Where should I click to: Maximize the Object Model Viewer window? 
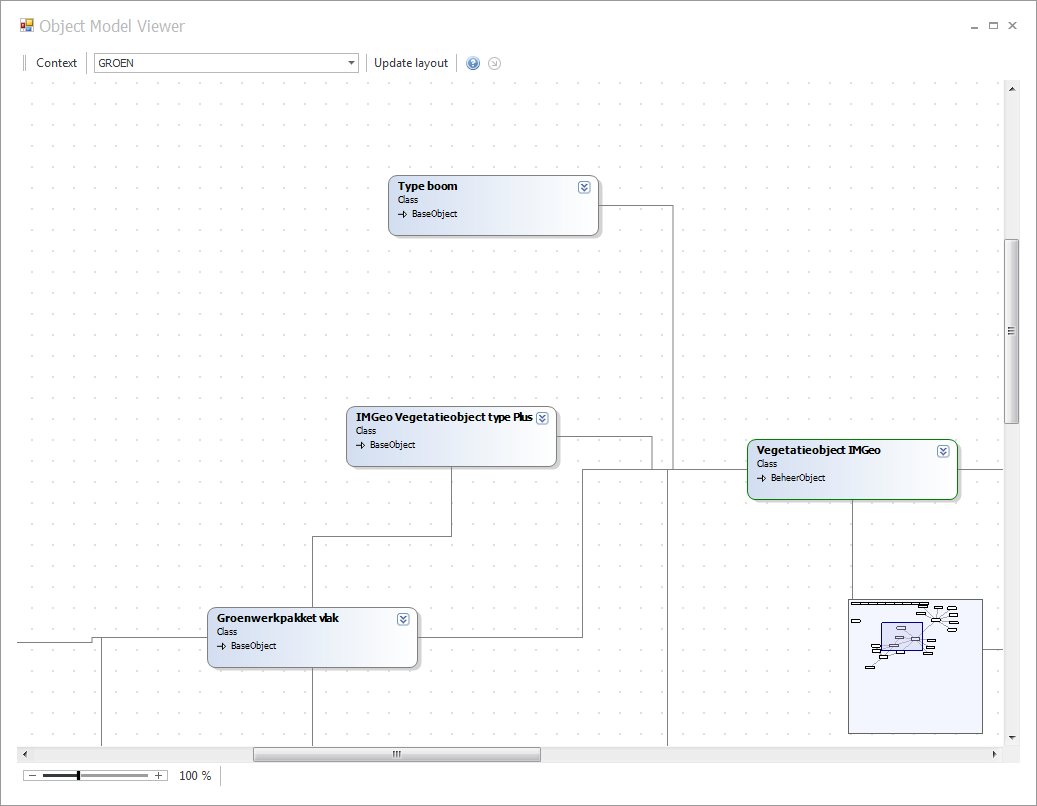993,26
